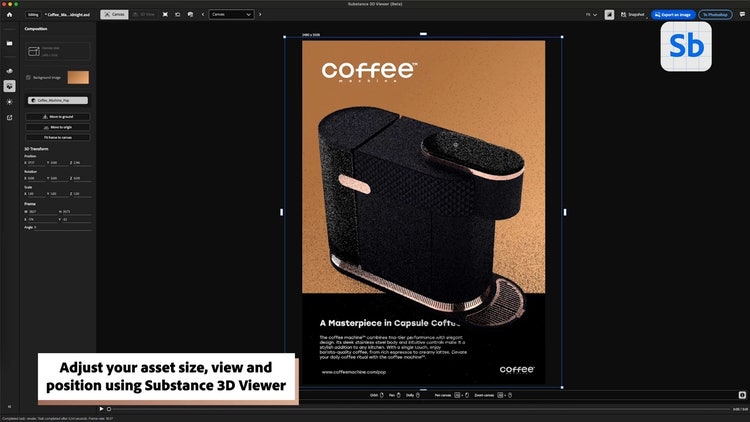750x422 pixels.
Task: Click the Scale X input field
Action: coord(35,194)
